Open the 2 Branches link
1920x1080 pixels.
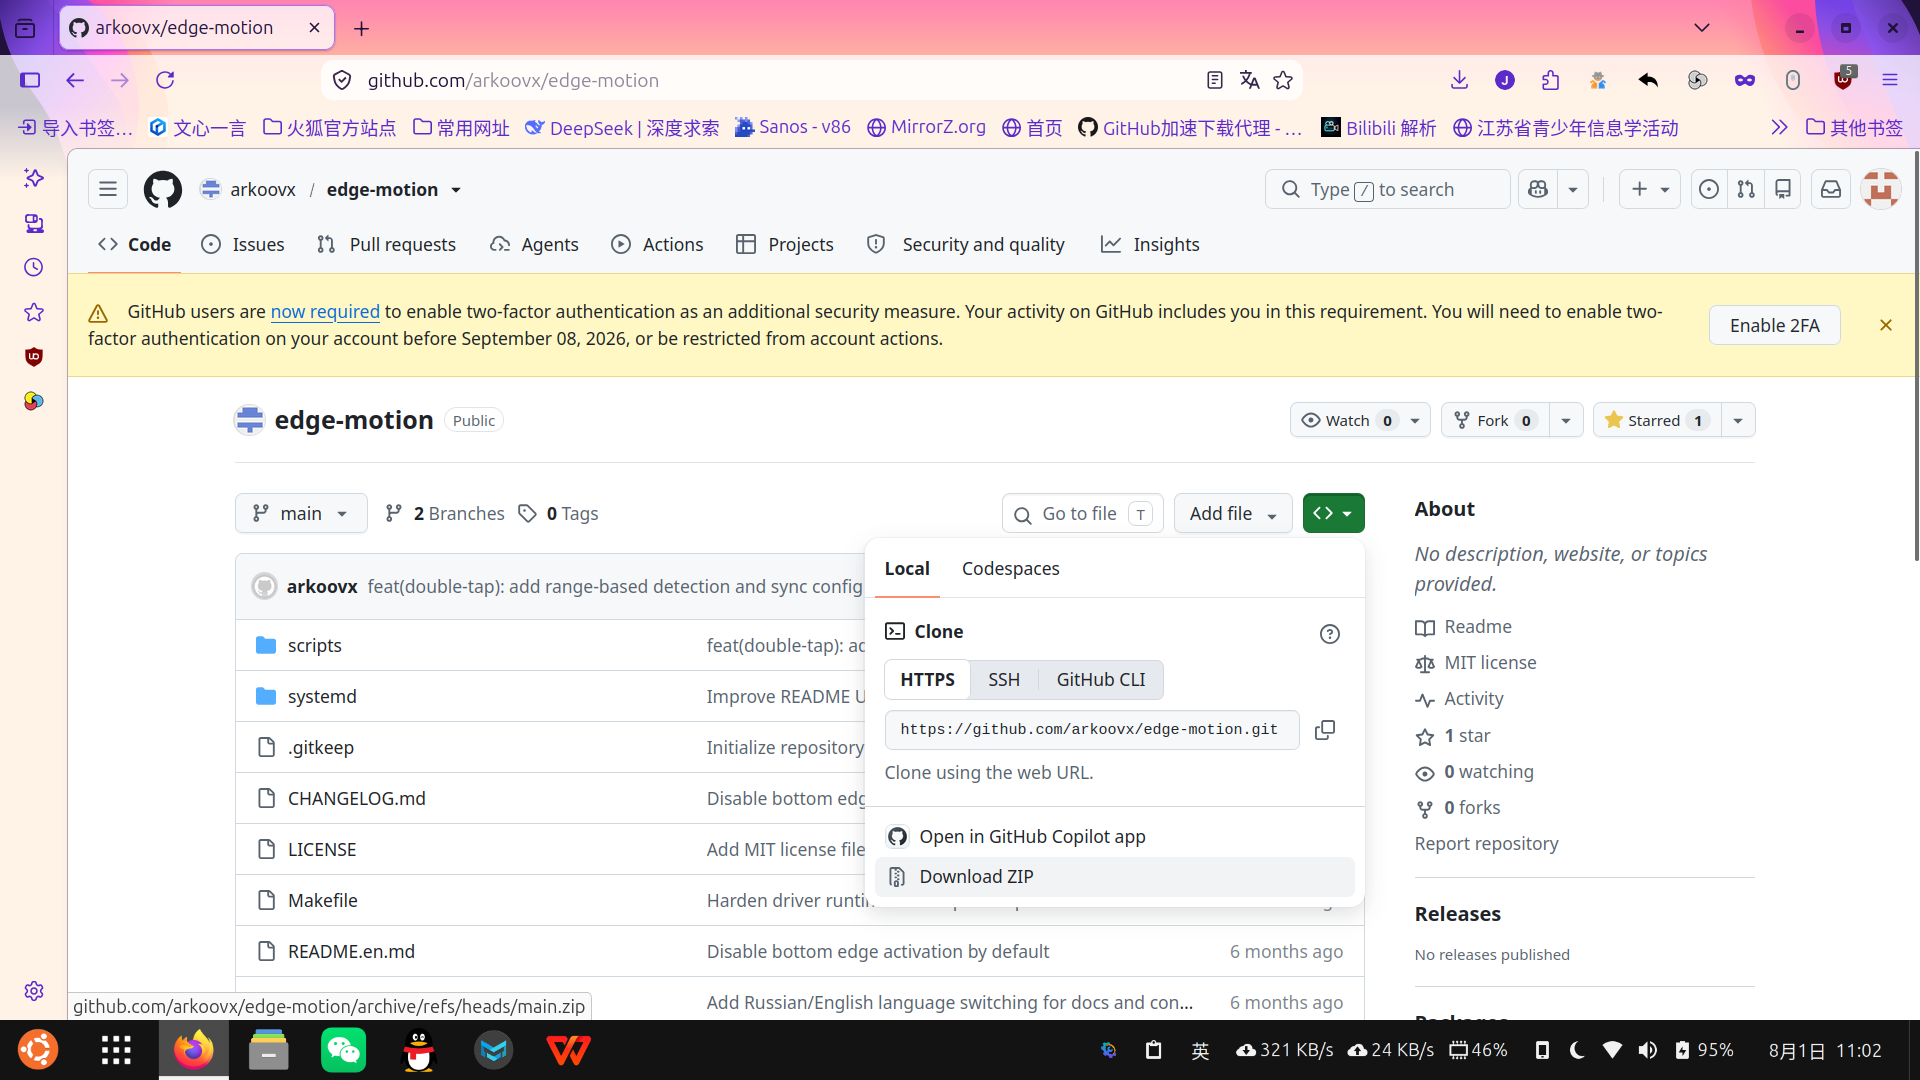click(445, 513)
